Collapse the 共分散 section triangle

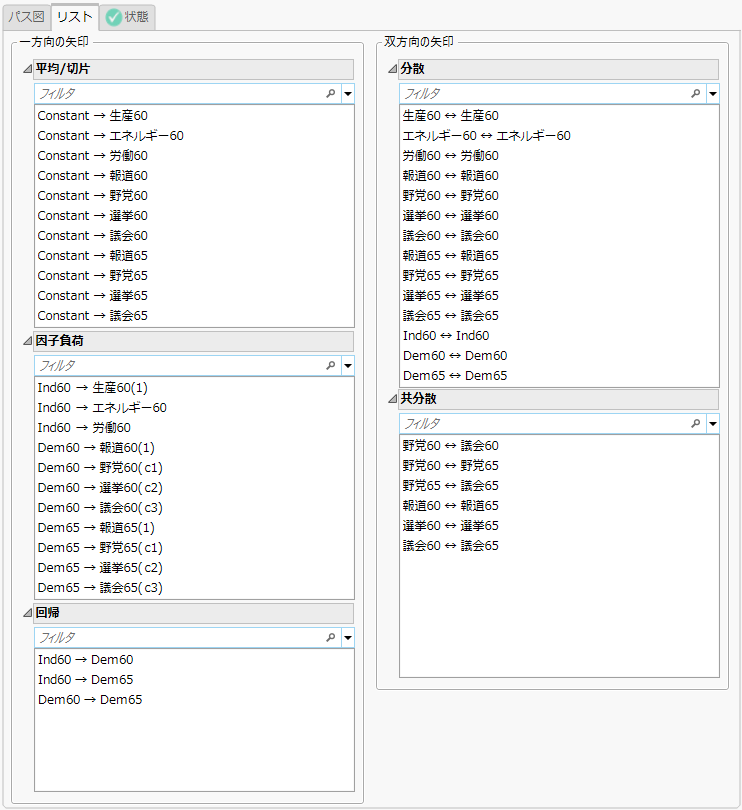point(393,399)
